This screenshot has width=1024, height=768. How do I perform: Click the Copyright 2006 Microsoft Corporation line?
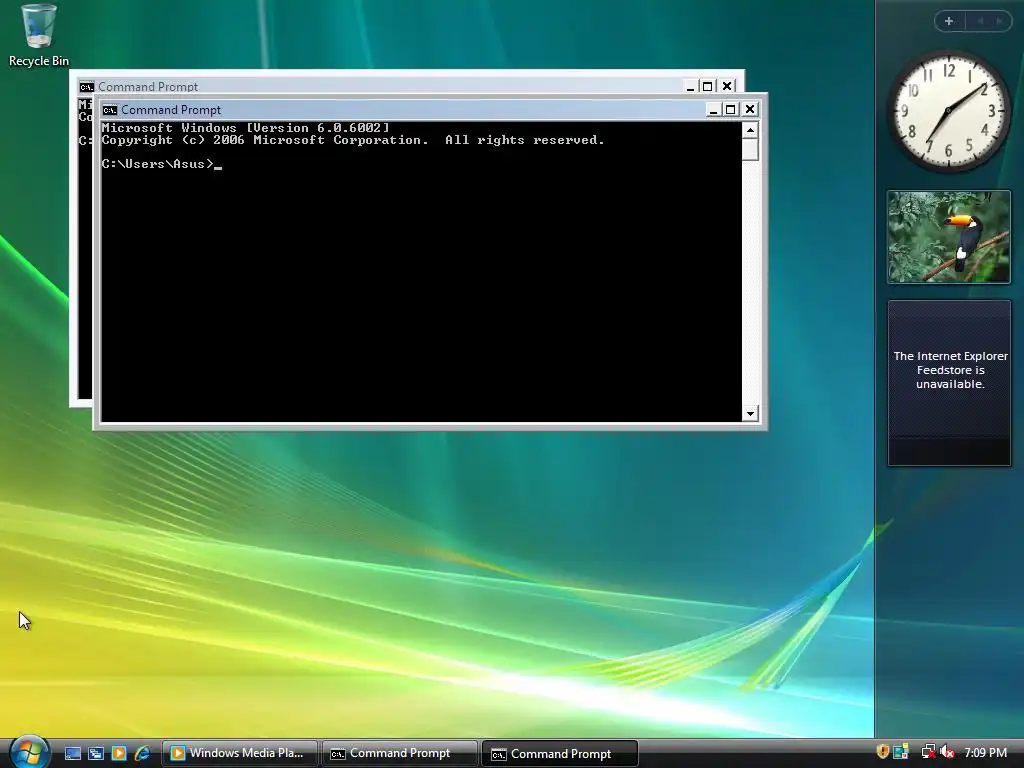(x=353, y=140)
